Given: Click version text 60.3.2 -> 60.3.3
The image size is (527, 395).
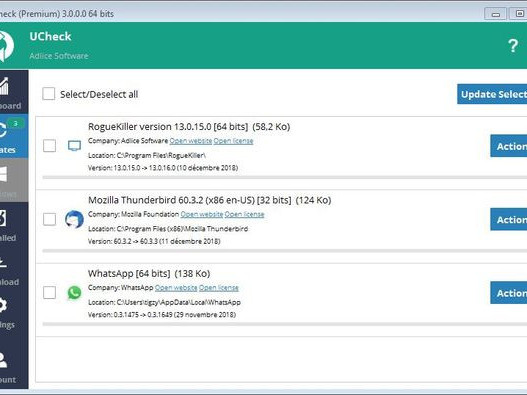Looking at the screenshot, I should coord(154,241).
